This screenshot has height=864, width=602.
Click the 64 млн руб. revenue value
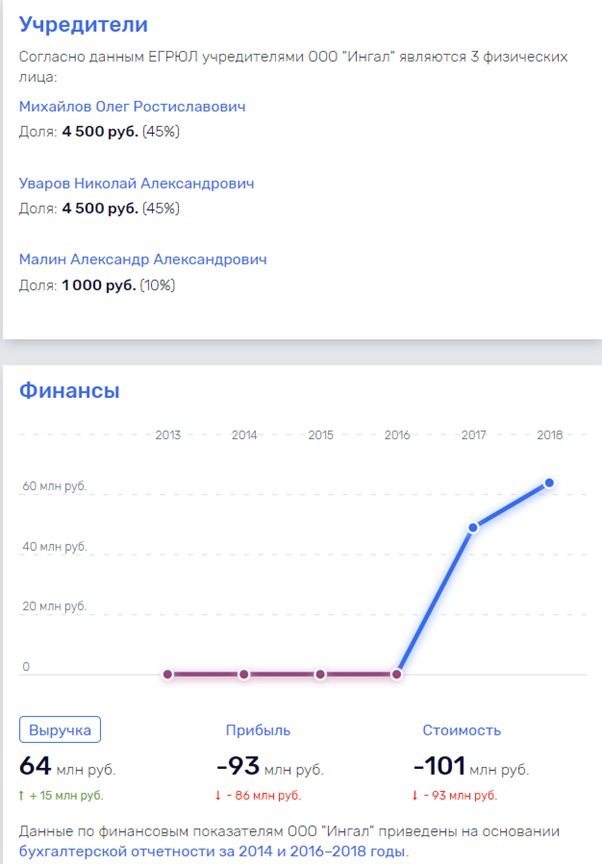tap(67, 766)
